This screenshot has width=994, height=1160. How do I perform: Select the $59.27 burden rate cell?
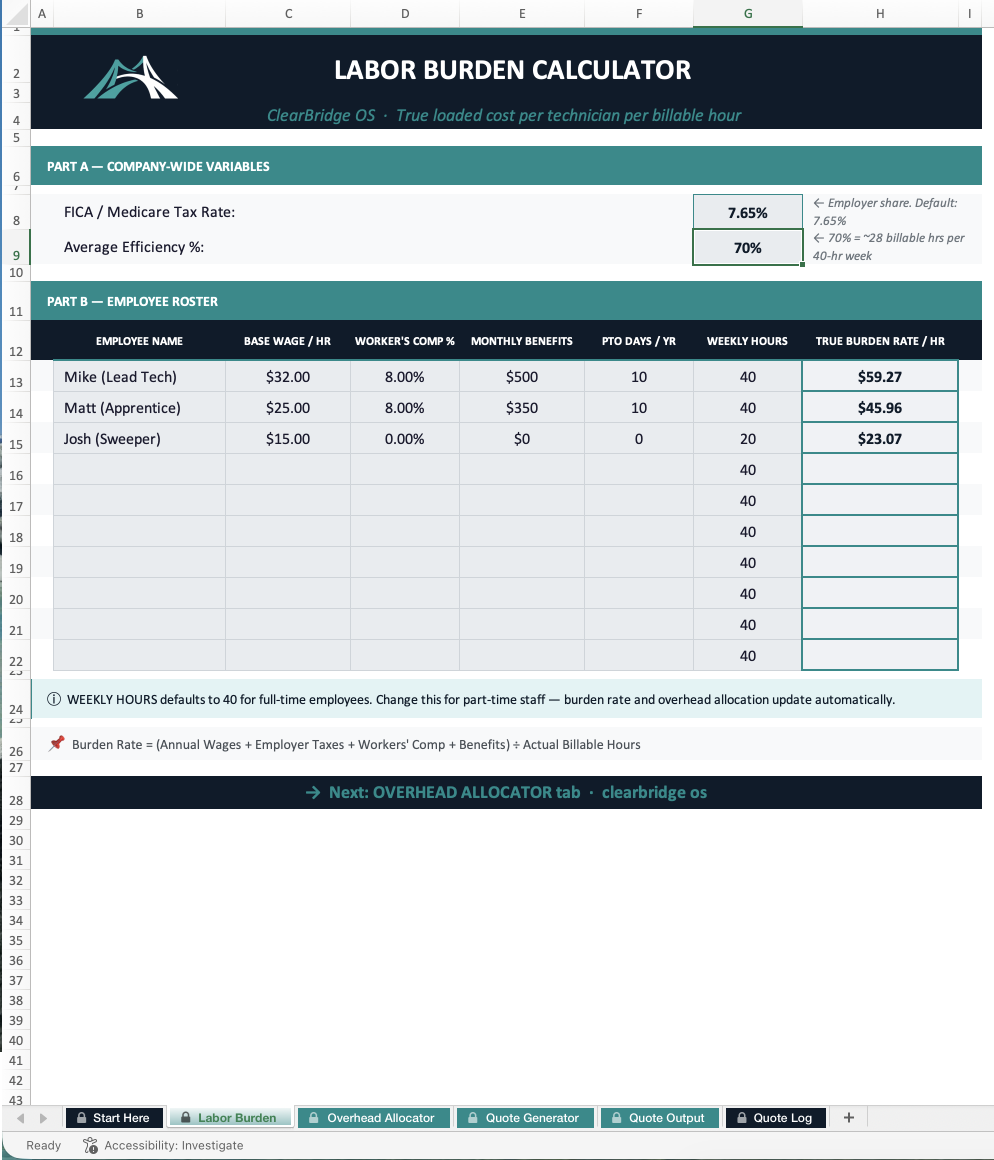point(880,377)
